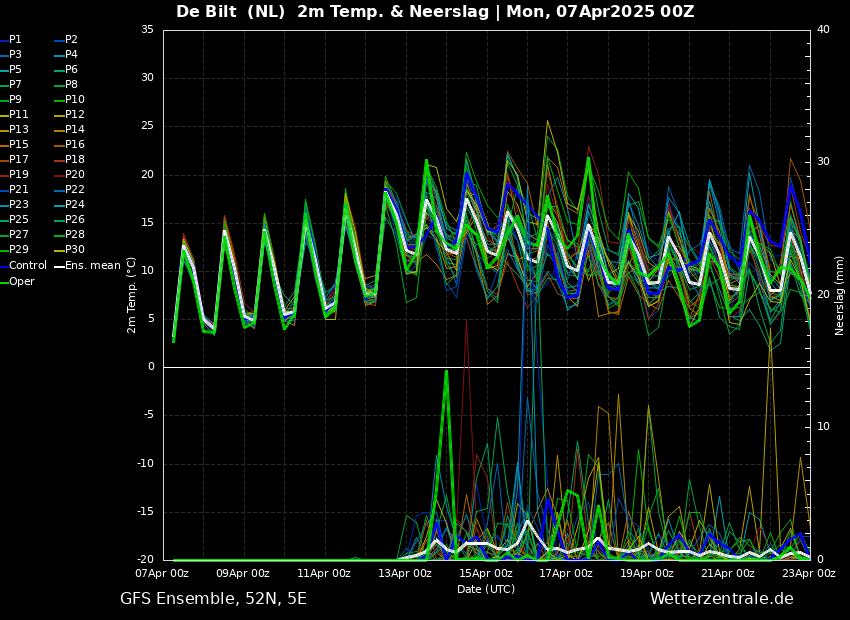This screenshot has width=850, height=620.
Task: Click the P30 legend entry
Action: pyautogui.click(x=69, y=249)
